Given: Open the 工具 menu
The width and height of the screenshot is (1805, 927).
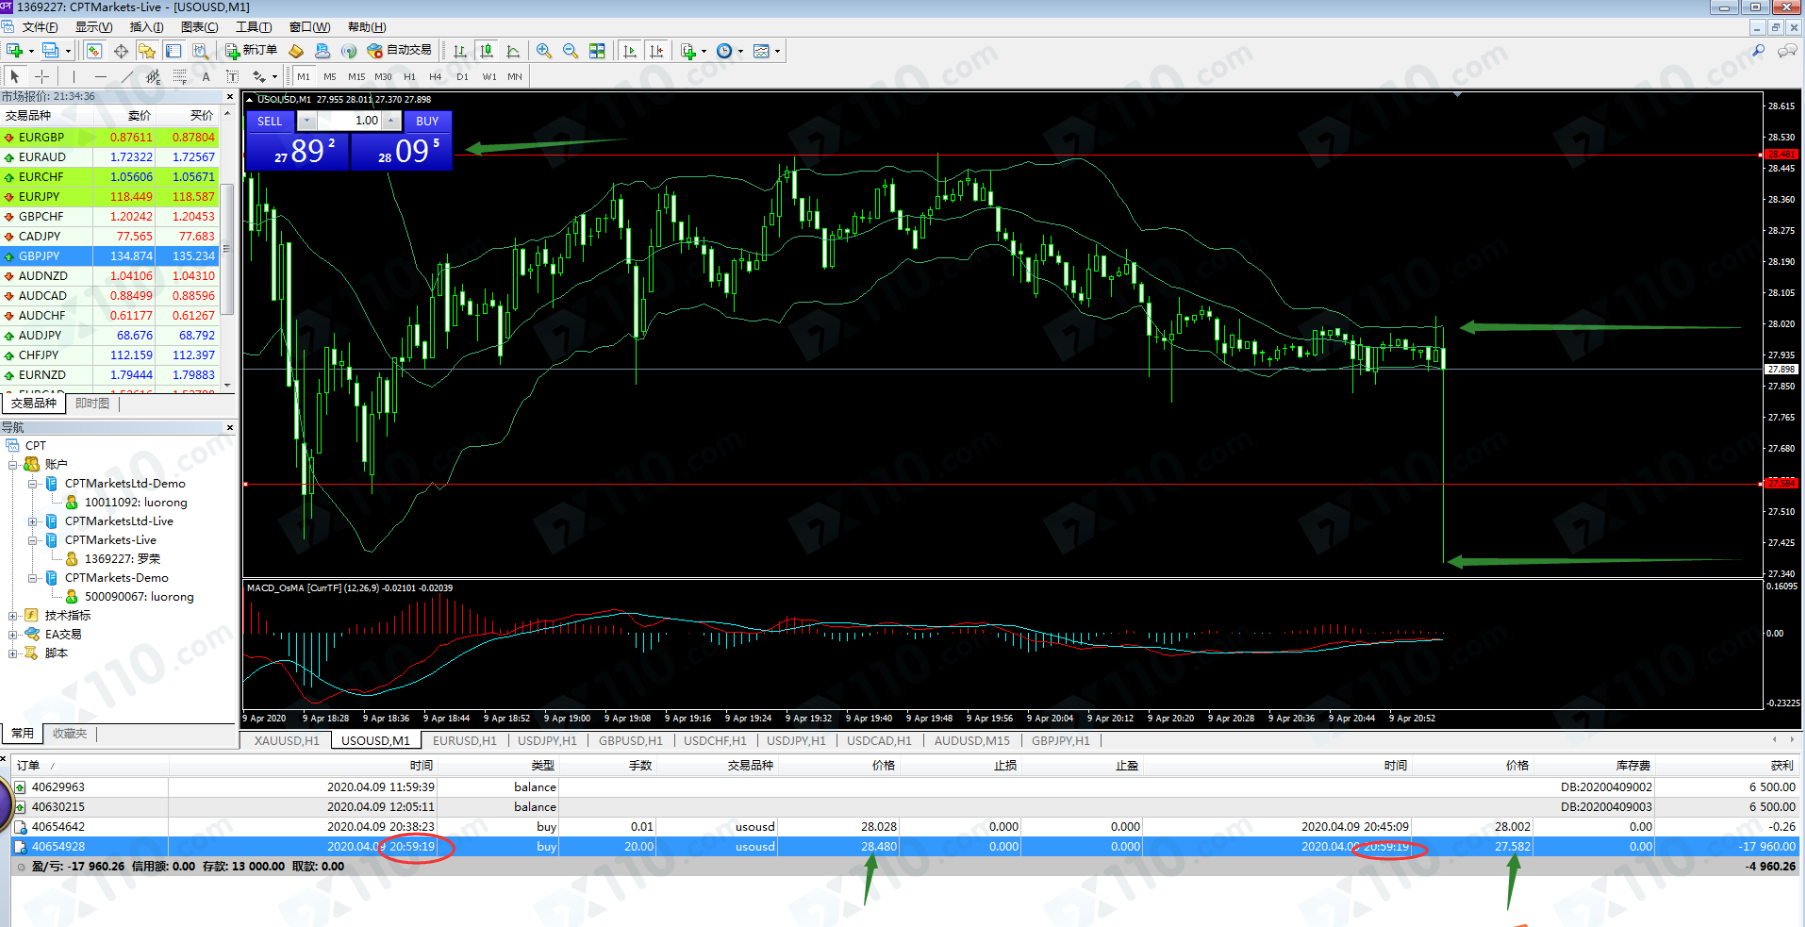Looking at the screenshot, I should 254,27.
